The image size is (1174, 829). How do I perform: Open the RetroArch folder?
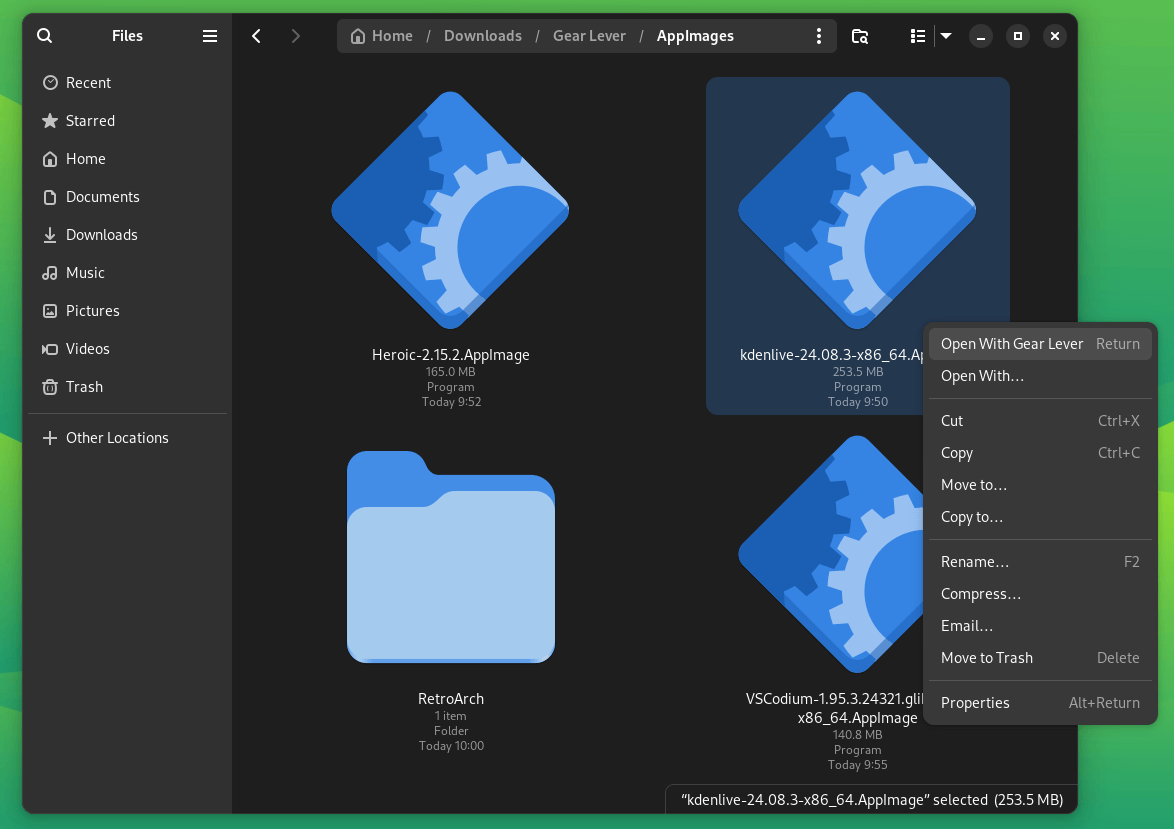point(451,557)
